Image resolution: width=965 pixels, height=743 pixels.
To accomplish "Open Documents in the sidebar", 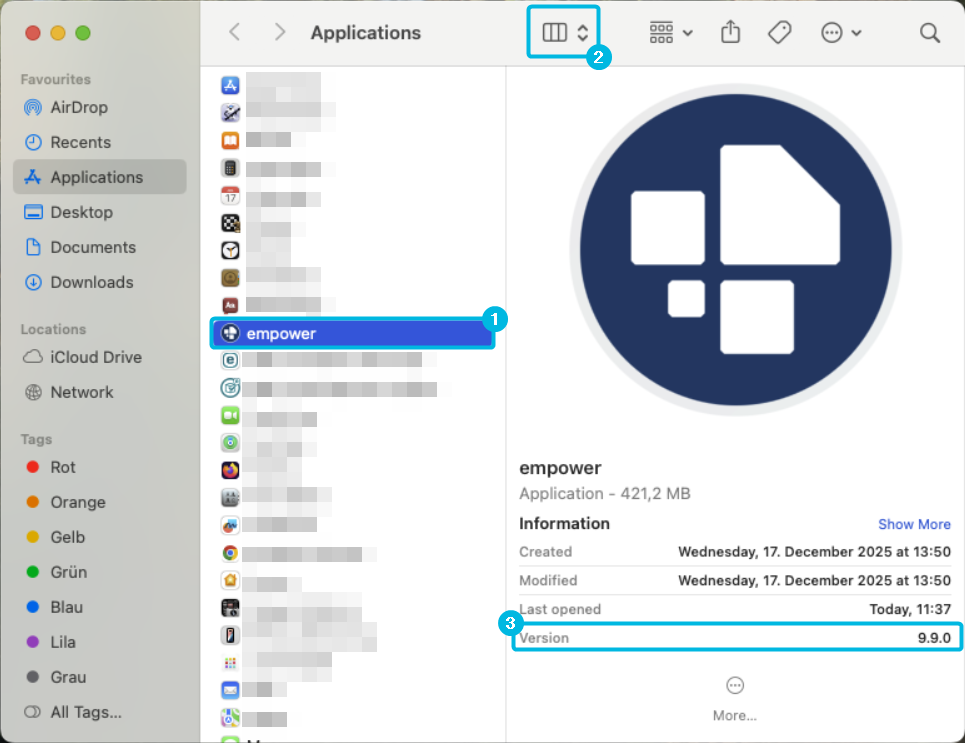I will coord(100,247).
